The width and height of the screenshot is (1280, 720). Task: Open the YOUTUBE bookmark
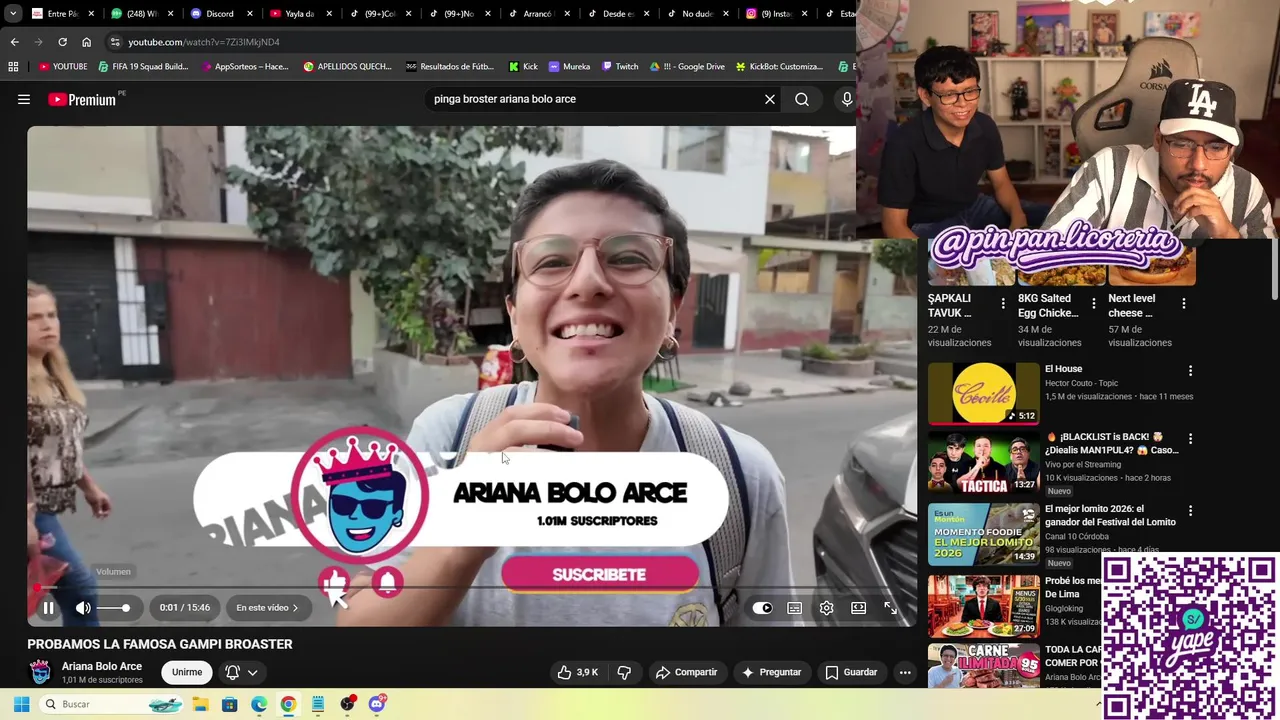pos(63,66)
